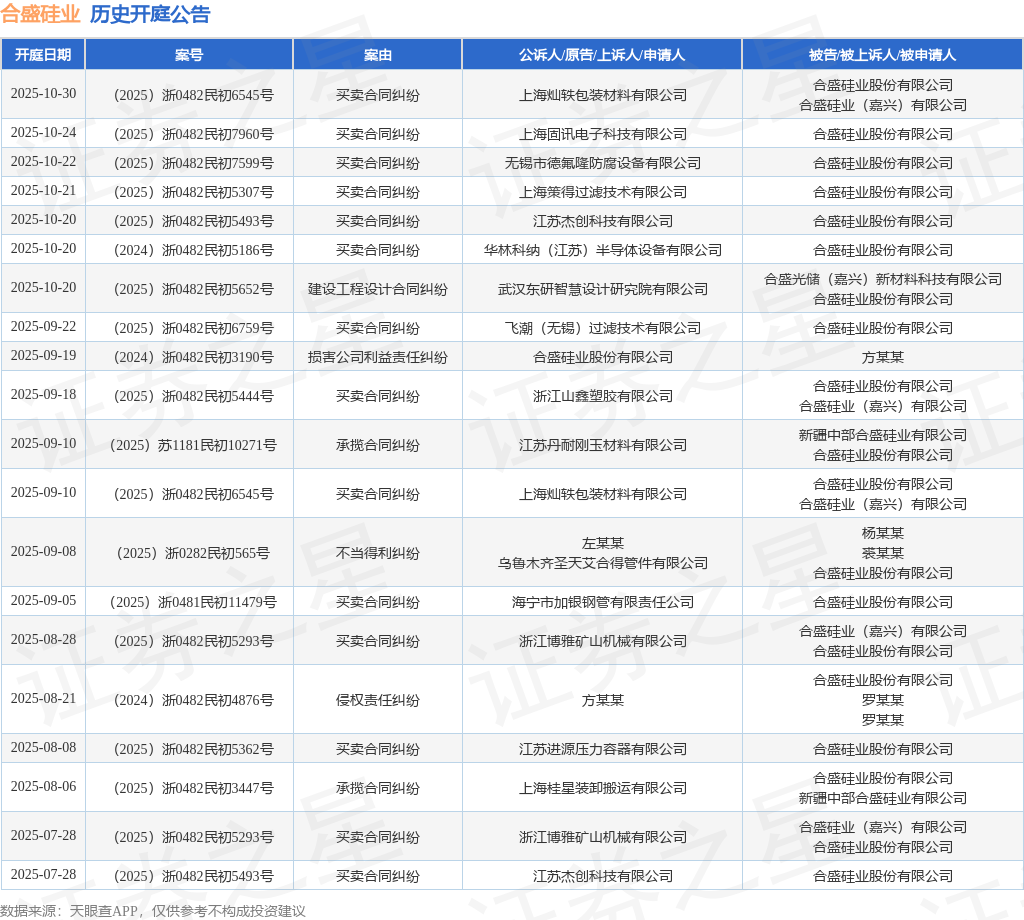
Task: Select case number (2025)浙0282民初565号
Action: [193, 553]
